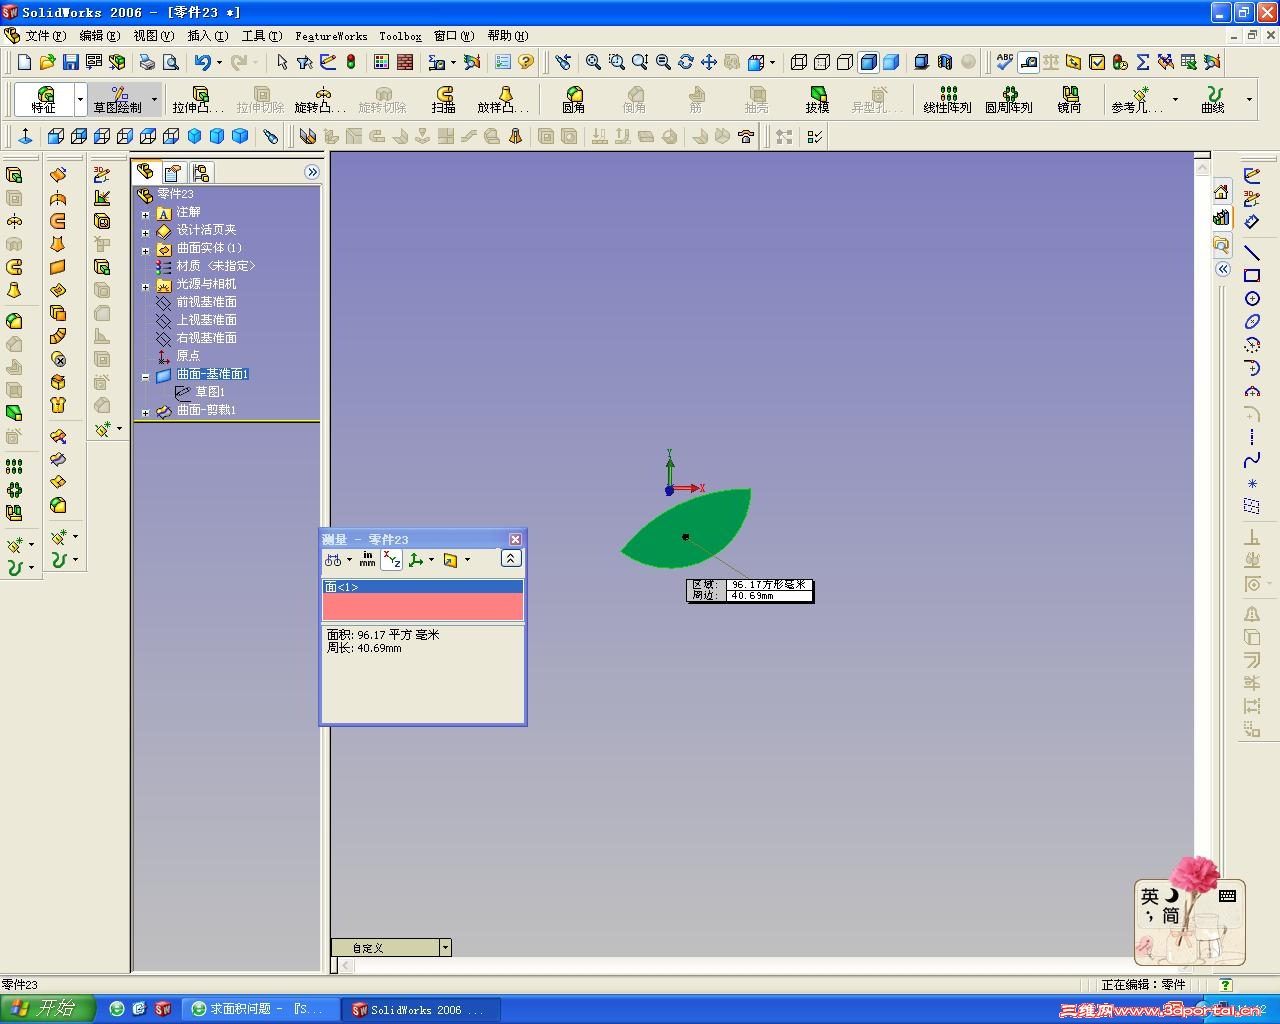The width and height of the screenshot is (1280, 1024).
Task: Select 前视基准面 in the feature tree
Action: tap(206, 302)
